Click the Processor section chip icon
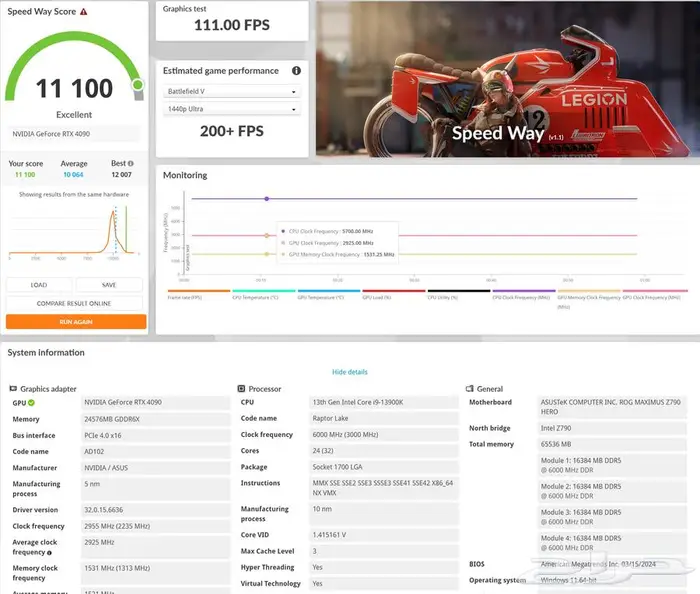This screenshot has height=594, width=700. tap(241, 389)
